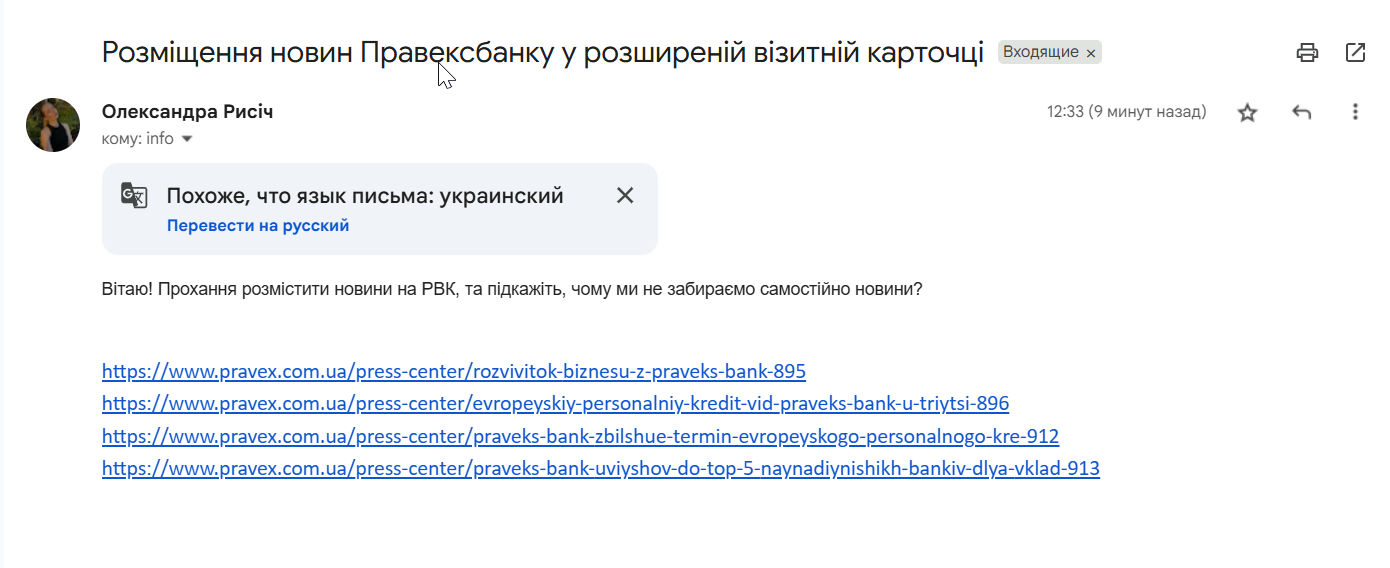Open email in new window icon
Image resolution: width=1390 pixels, height=568 pixels.
pos(1355,53)
